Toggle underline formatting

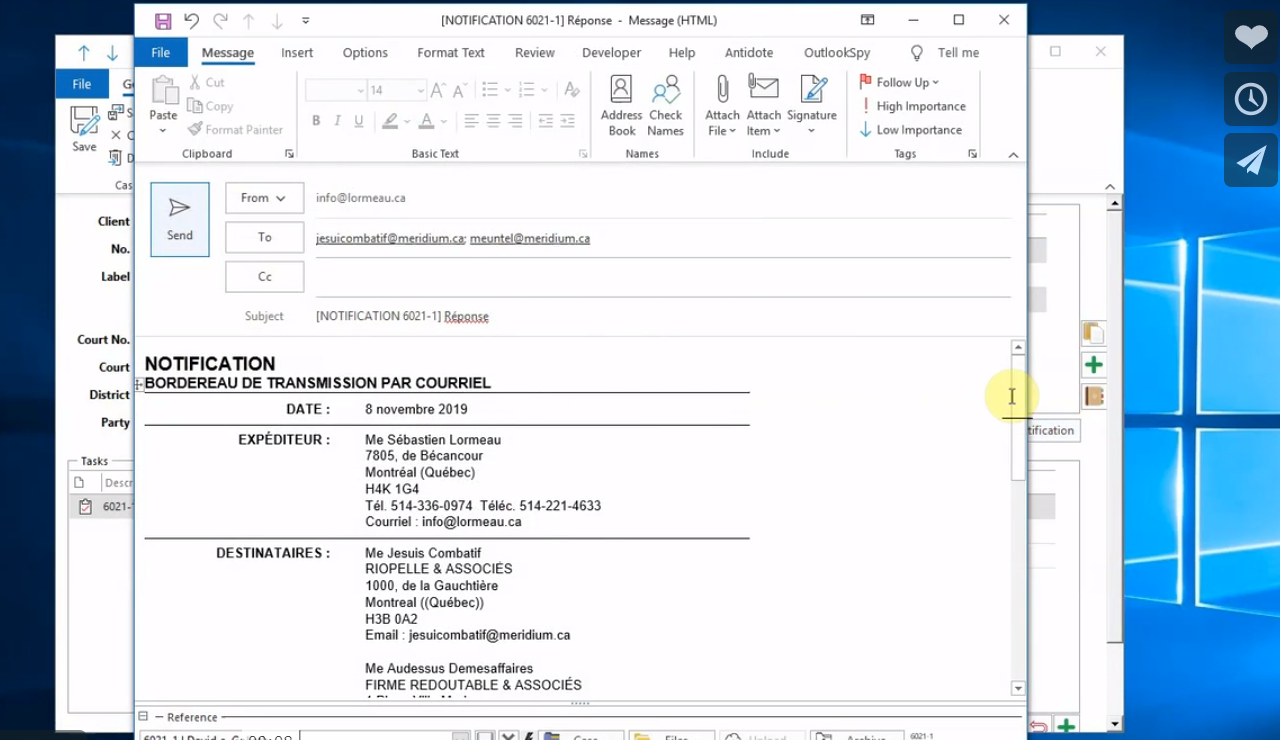(360, 121)
